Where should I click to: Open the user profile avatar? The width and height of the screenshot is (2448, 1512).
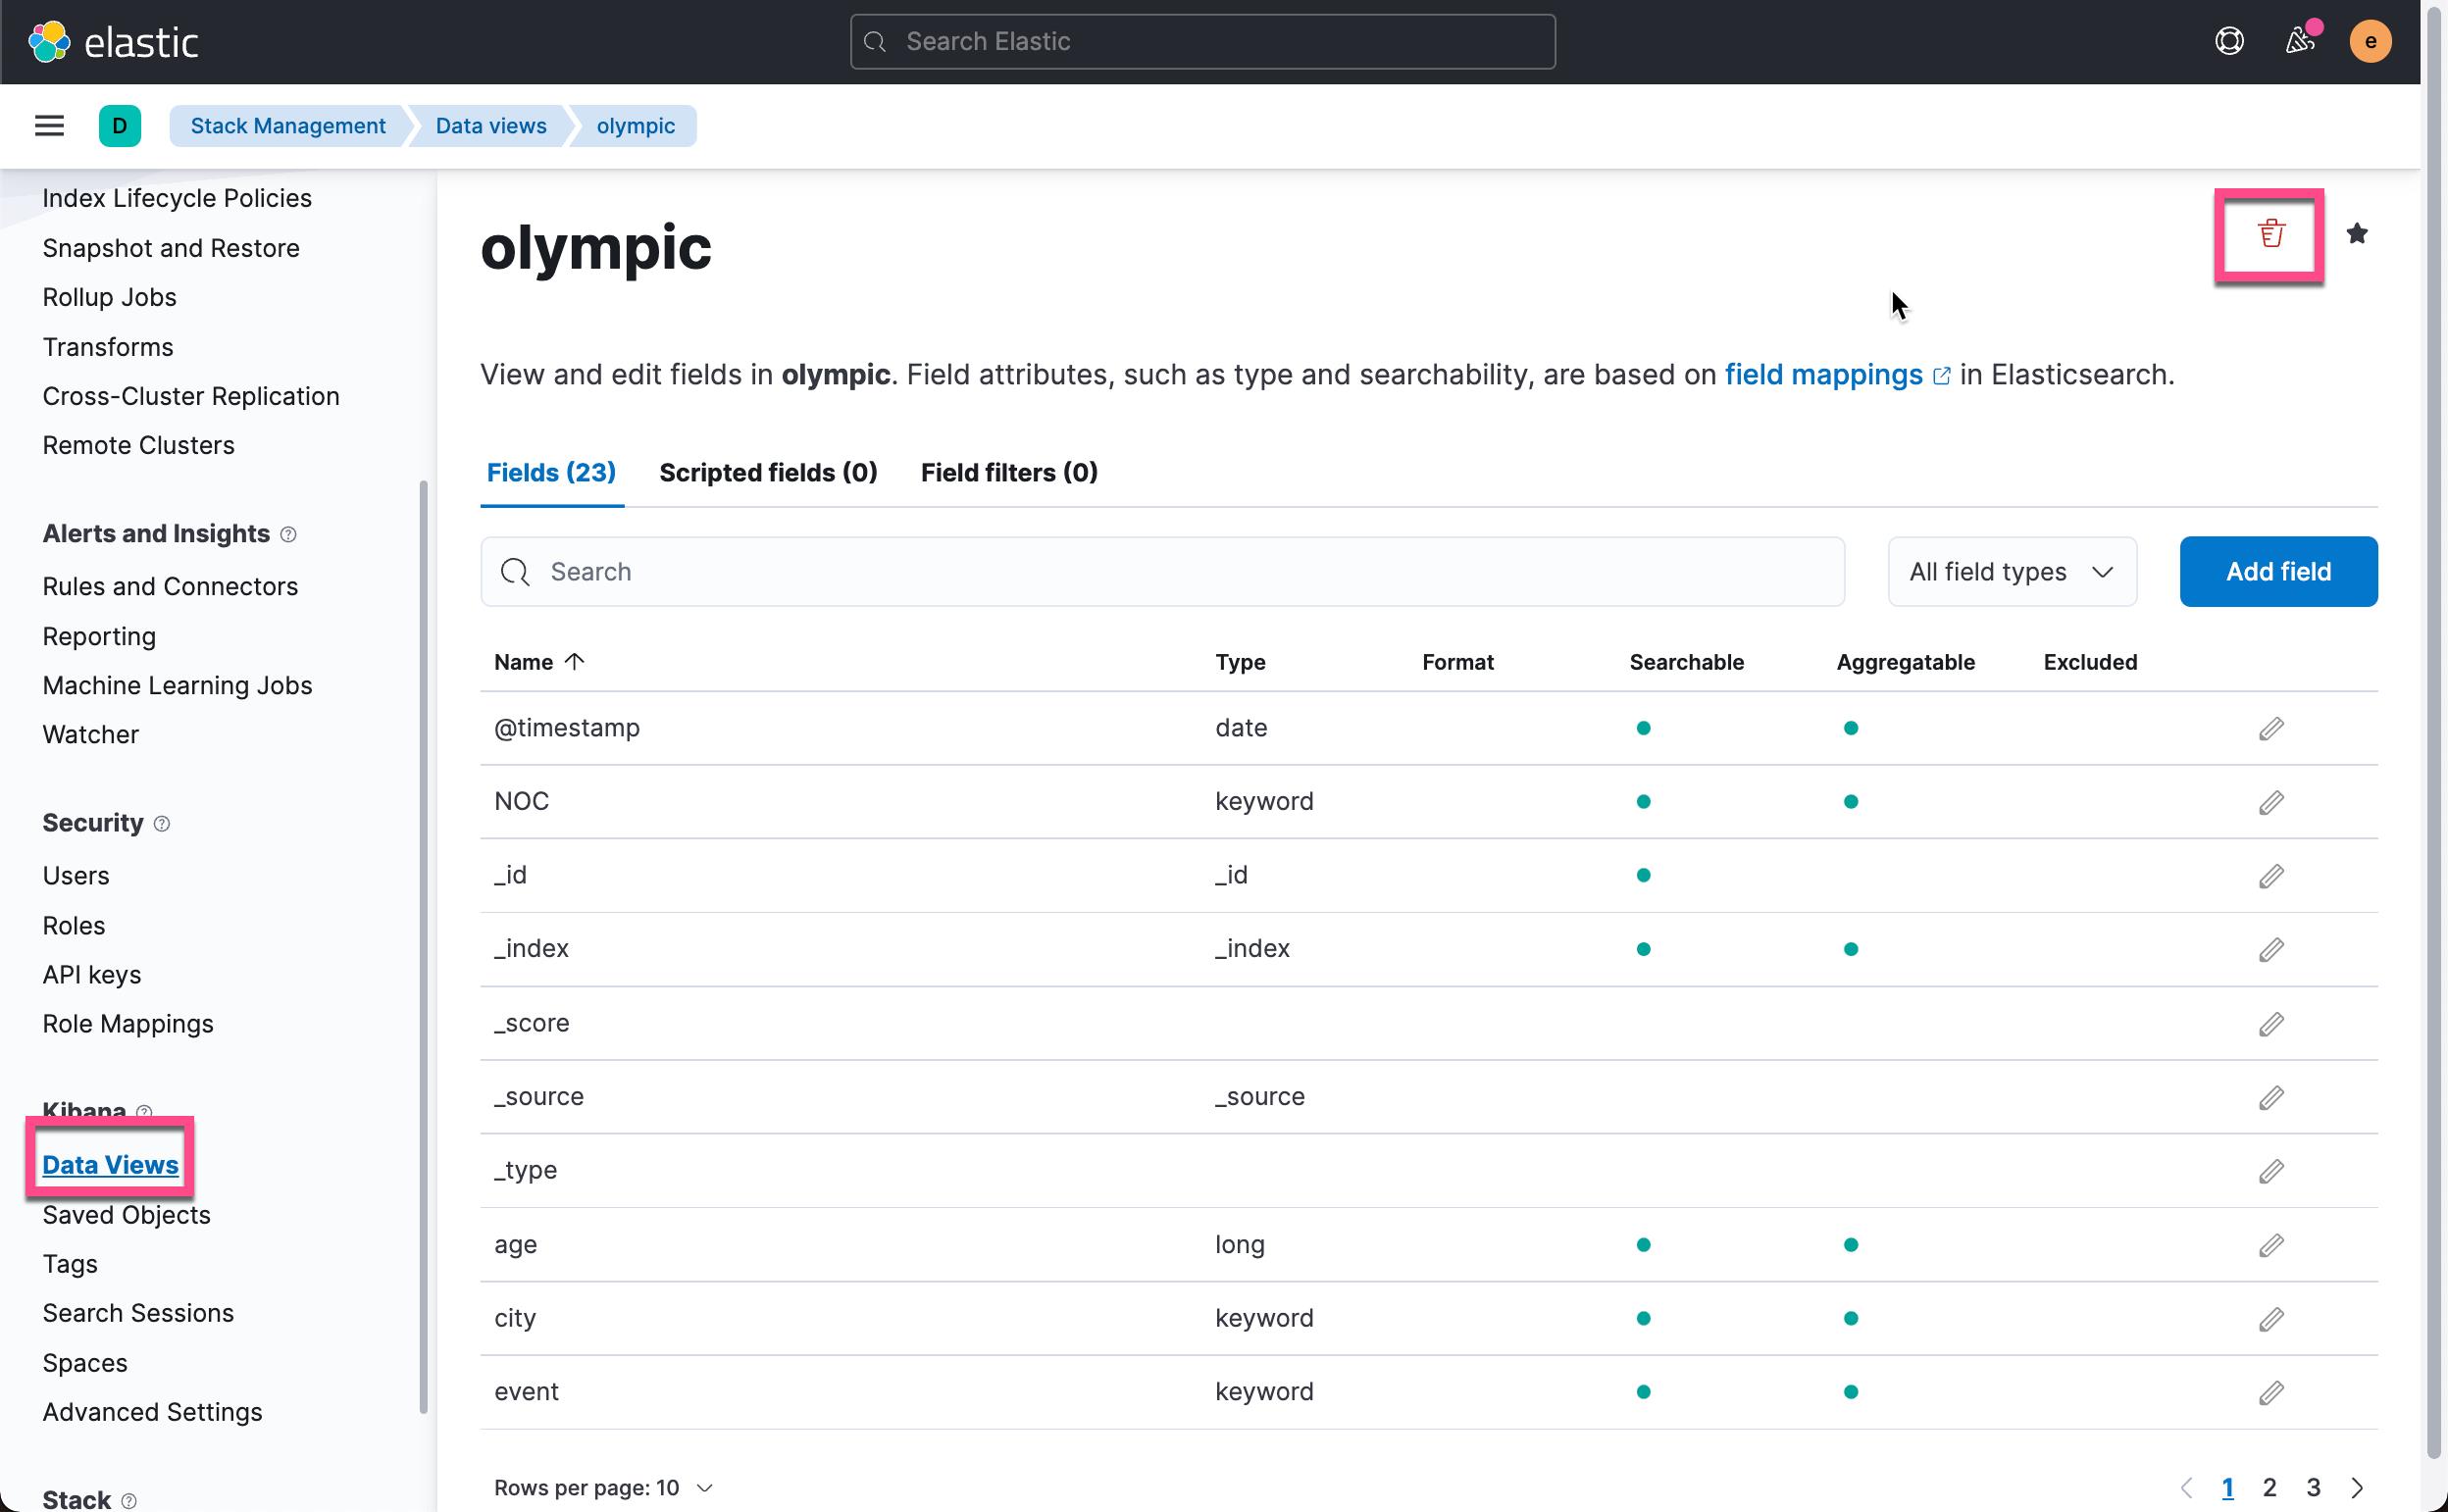click(x=2370, y=41)
